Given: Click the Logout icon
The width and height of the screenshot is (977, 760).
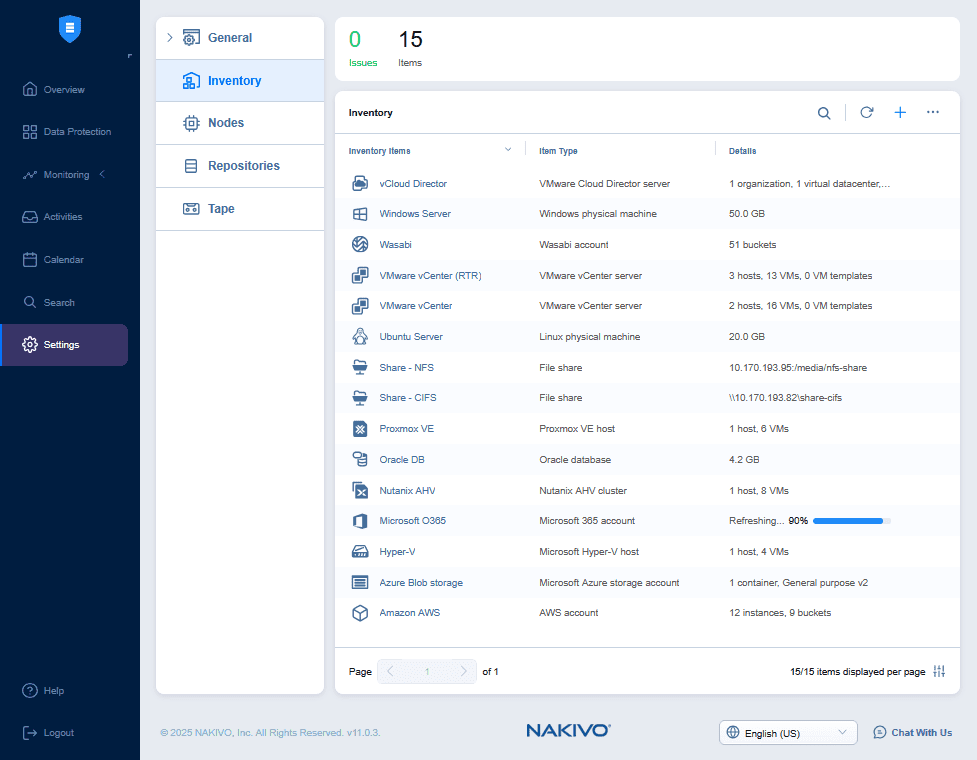Looking at the screenshot, I should click(x=29, y=733).
